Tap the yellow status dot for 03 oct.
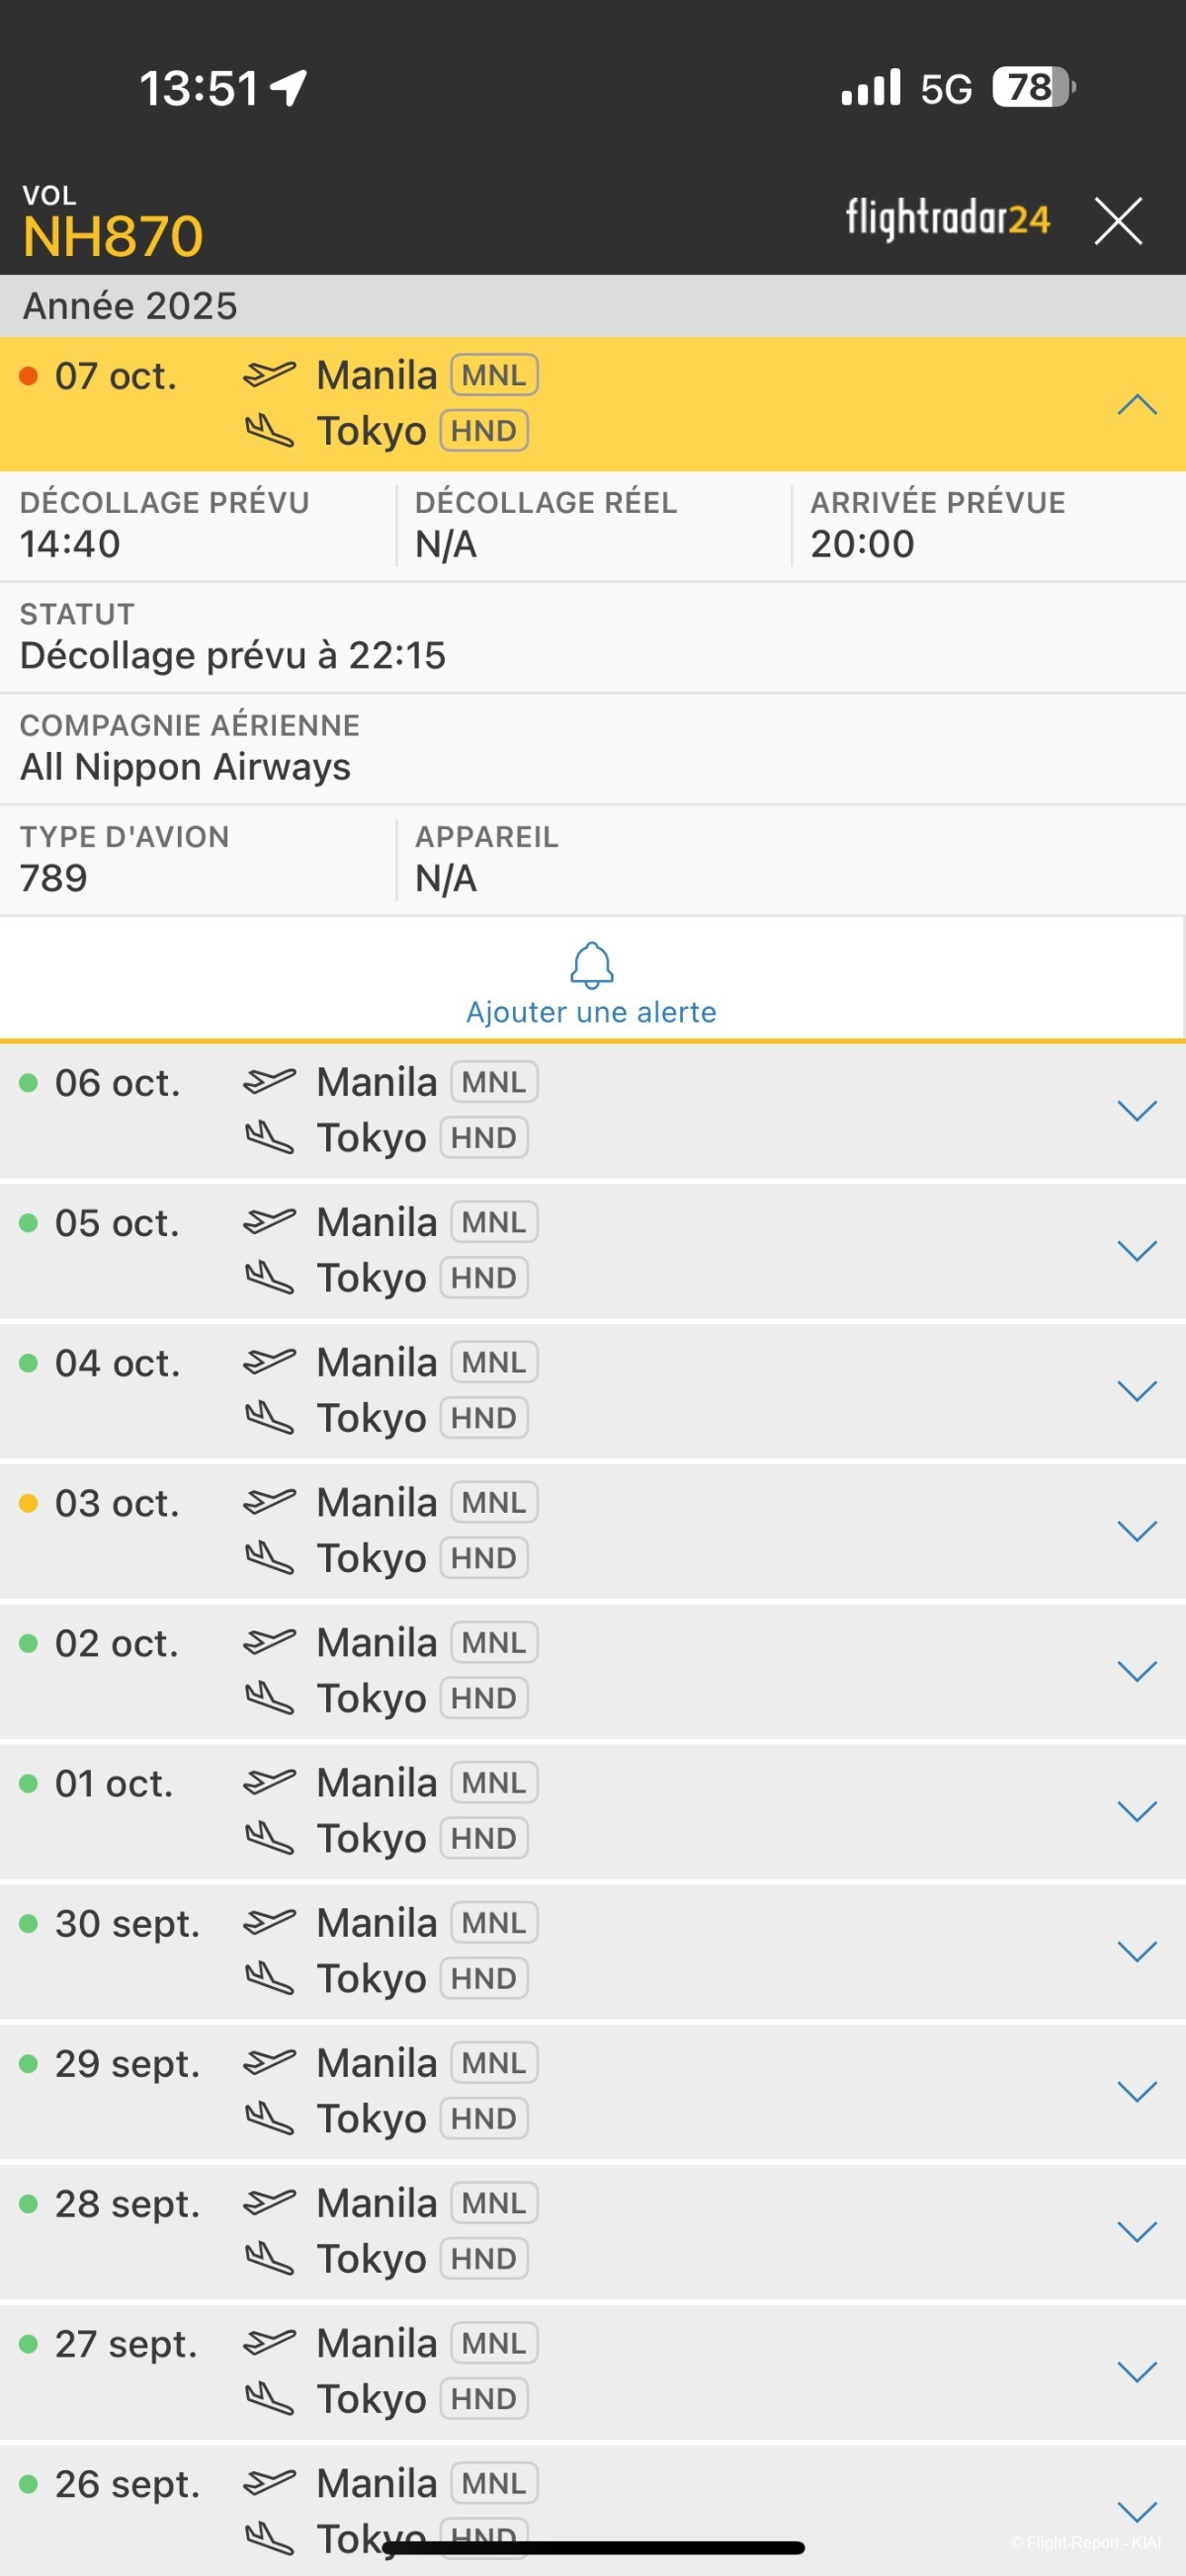 point(29,1503)
